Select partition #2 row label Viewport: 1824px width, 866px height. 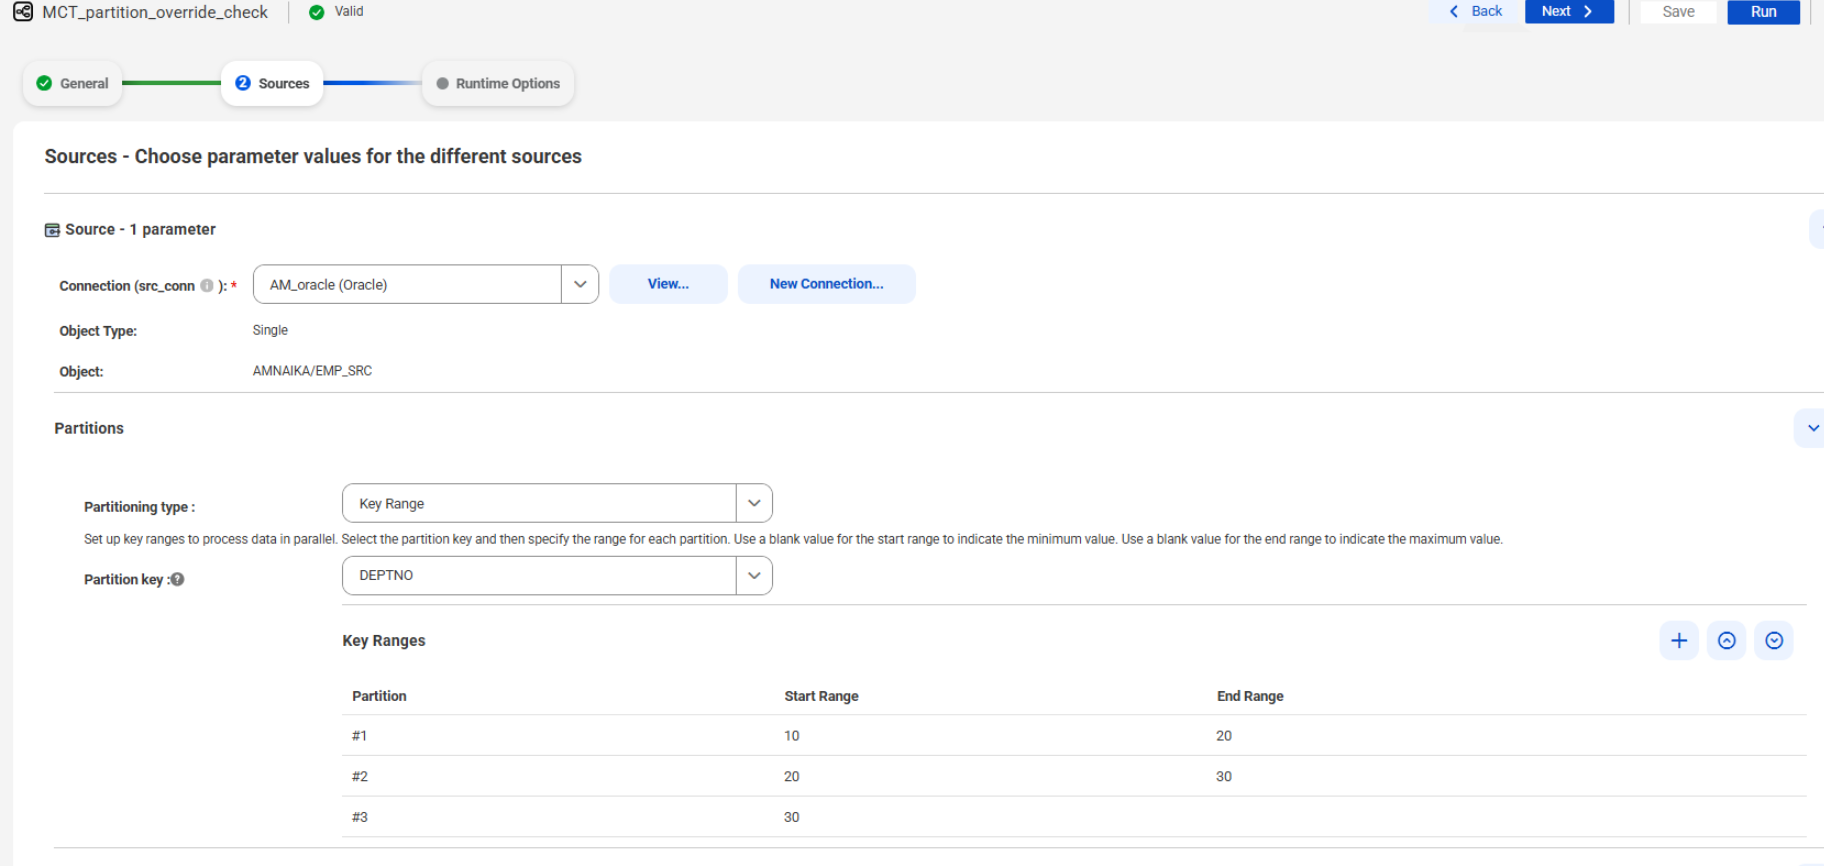(x=360, y=777)
